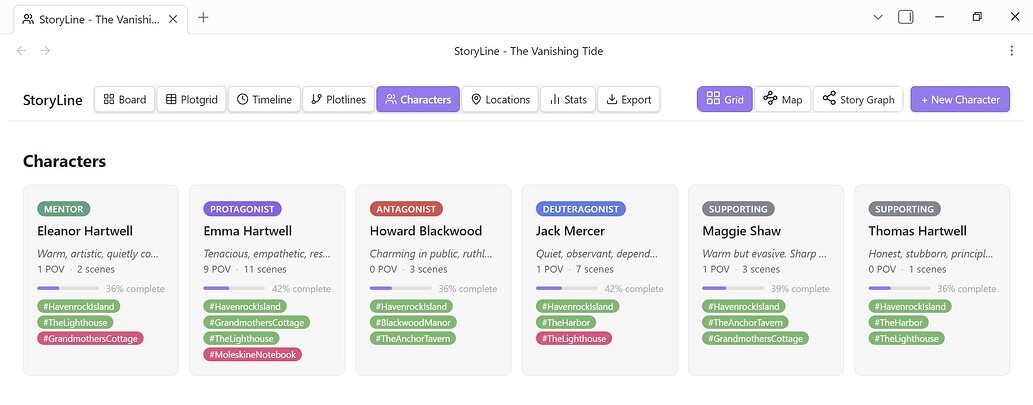
Task: Open the Timeline tab
Action: coord(264,99)
